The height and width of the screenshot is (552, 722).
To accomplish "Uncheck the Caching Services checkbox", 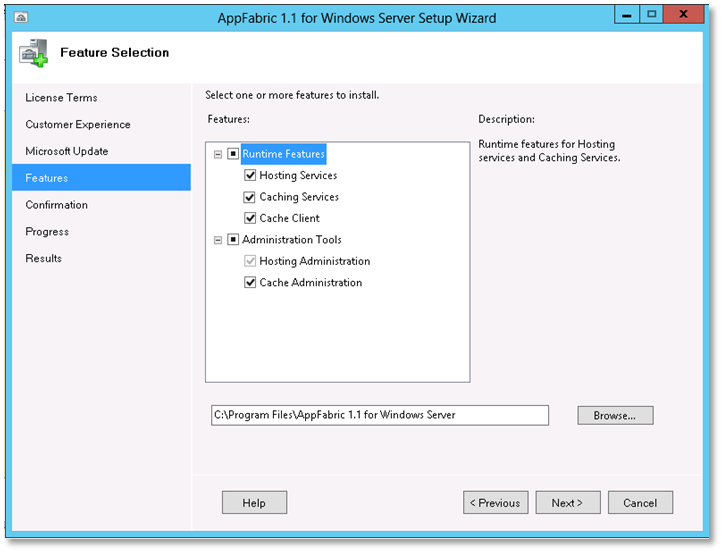I will (x=251, y=197).
